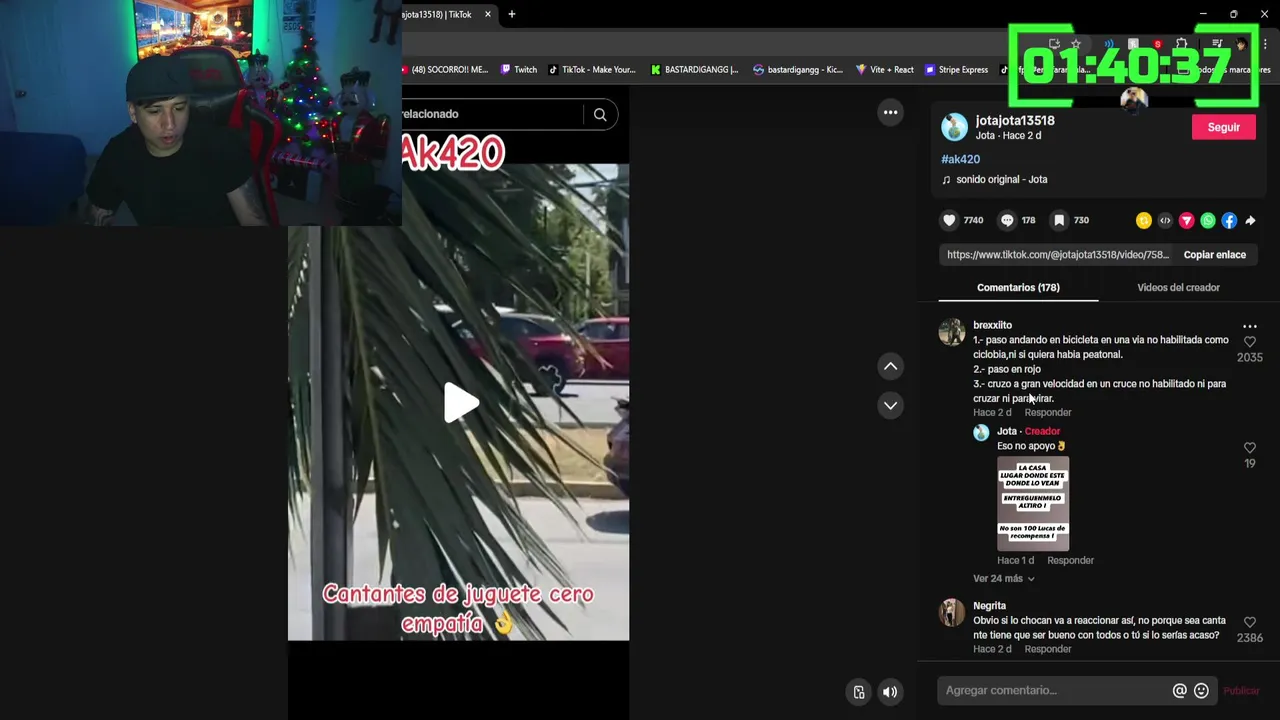Screen dimensions: 1280x720
Task: Open sonido original - Jota sound link
Action: 1002,180
